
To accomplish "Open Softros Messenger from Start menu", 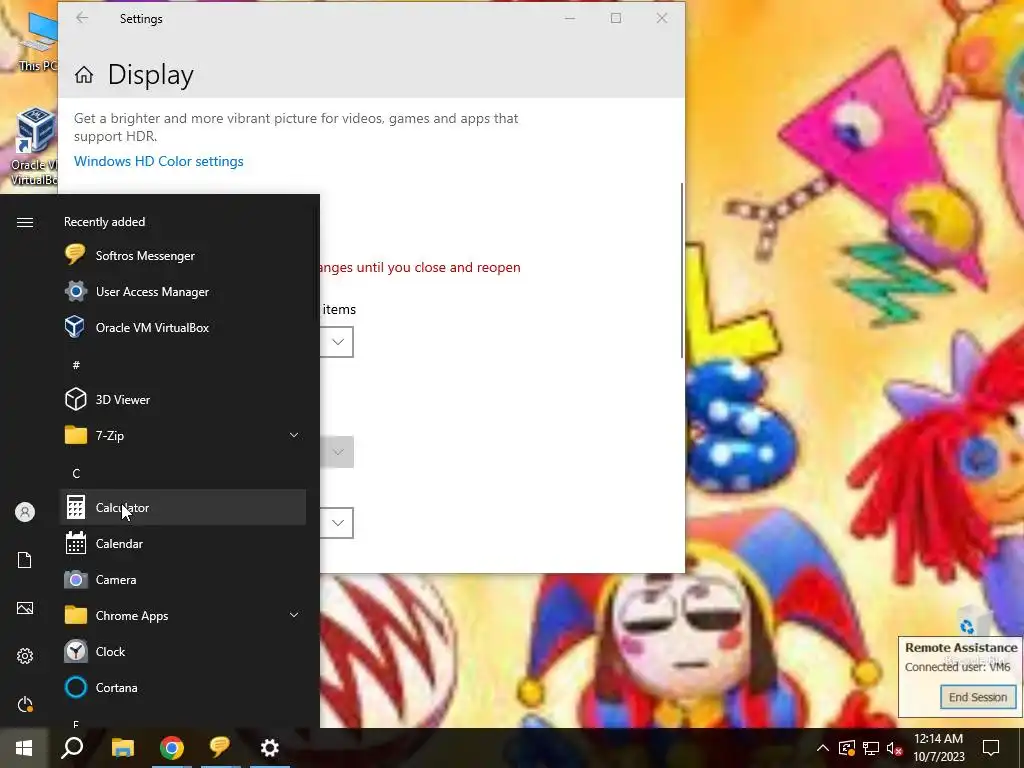I will (183, 255).
